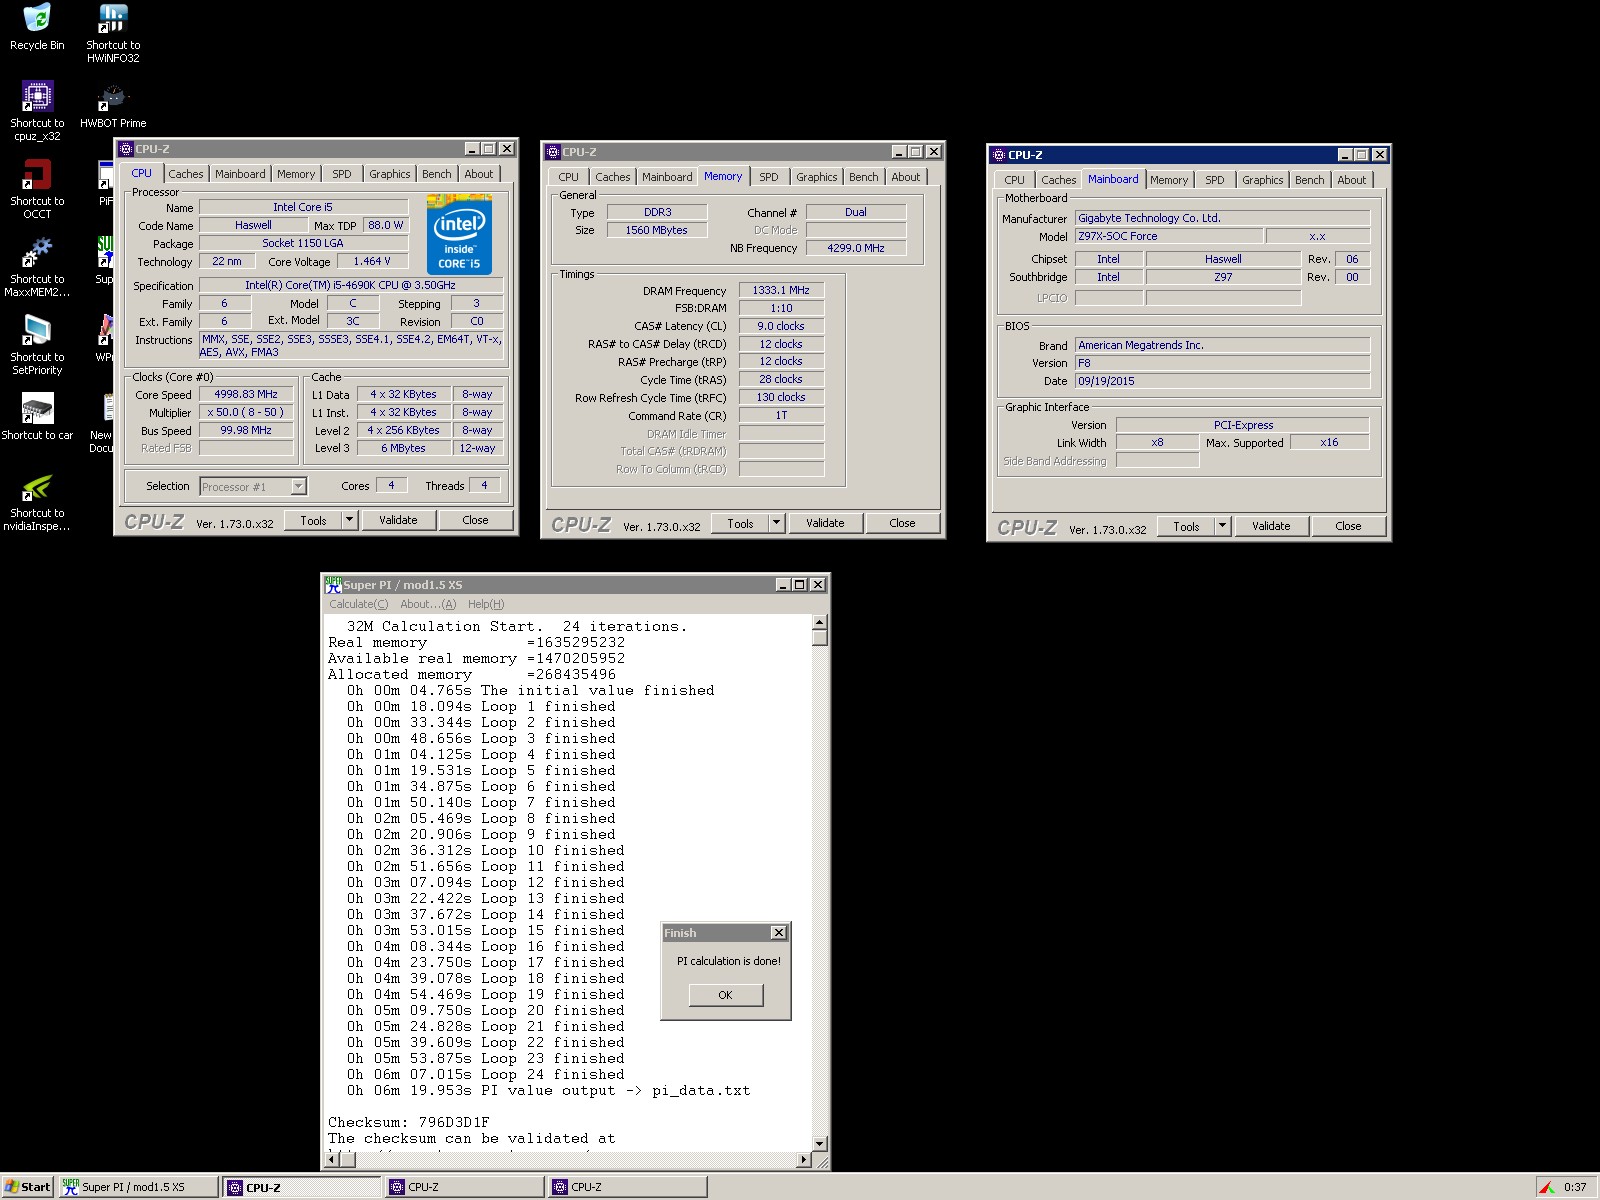The width and height of the screenshot is (1600, 1200).
Task: Open SPD tab in right CPU-Z window
Action: click(x=1214, y=180)
